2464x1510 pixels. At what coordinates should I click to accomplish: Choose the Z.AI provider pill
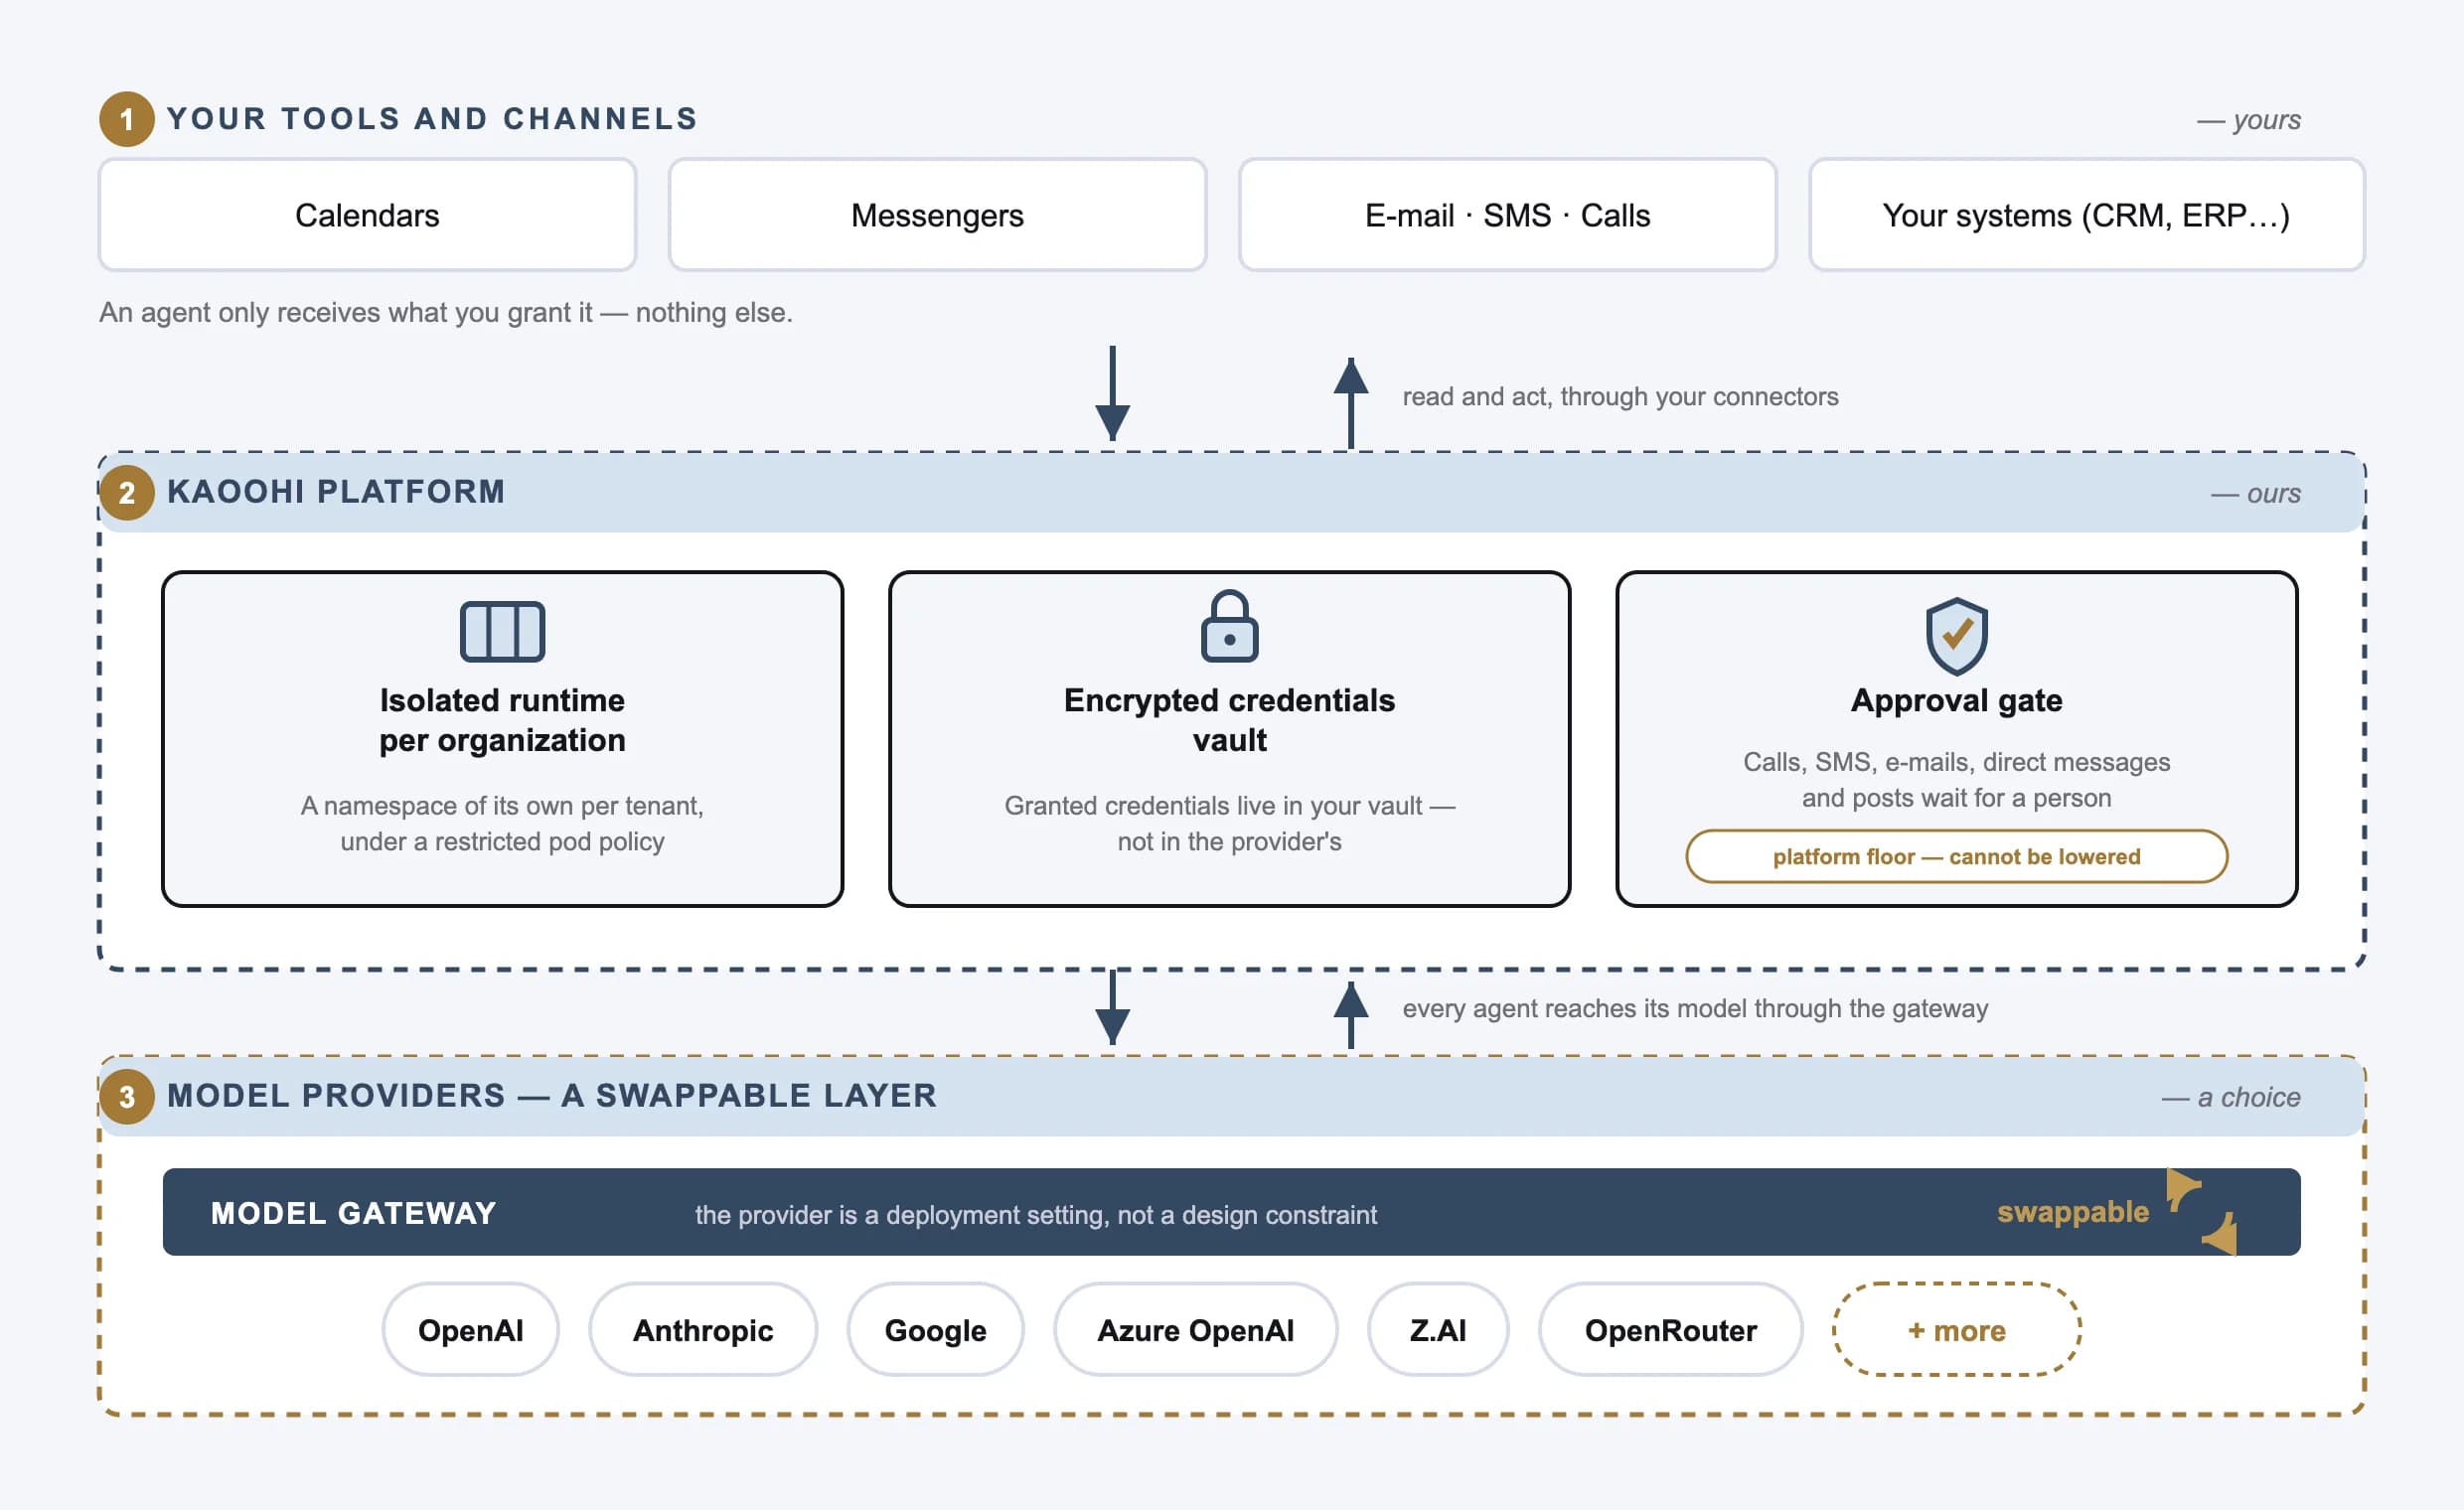[1438, 1329]
